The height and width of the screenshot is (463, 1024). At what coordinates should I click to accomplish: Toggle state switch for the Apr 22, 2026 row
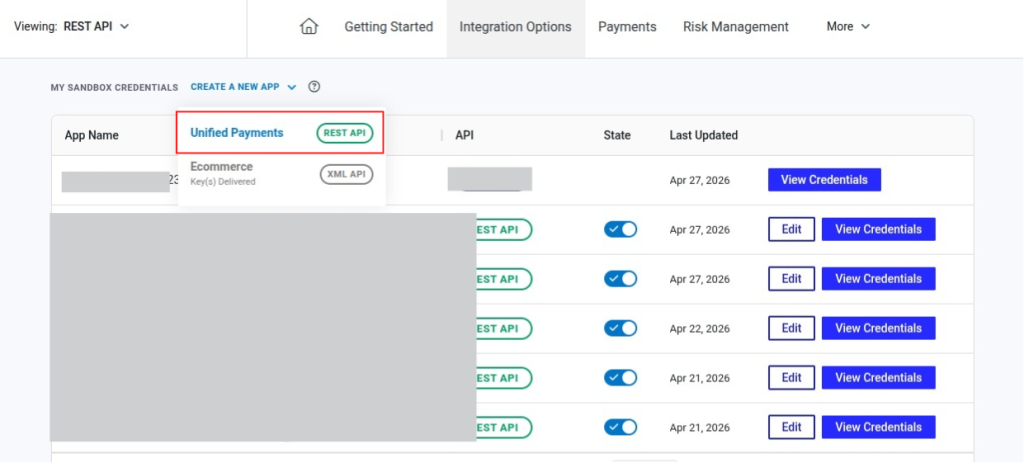point(620,328)
